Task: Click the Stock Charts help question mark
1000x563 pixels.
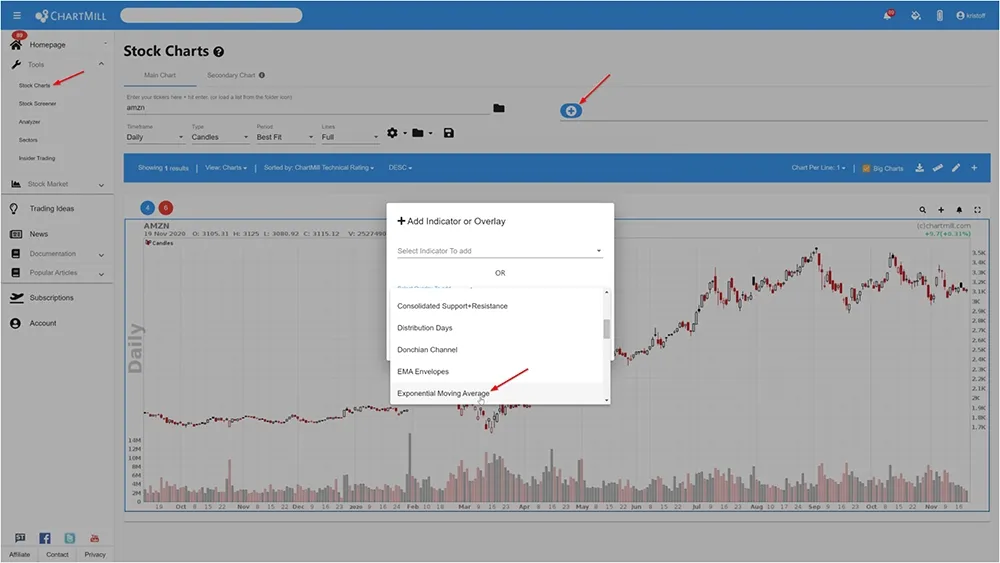Action: (x=219, y=52)
